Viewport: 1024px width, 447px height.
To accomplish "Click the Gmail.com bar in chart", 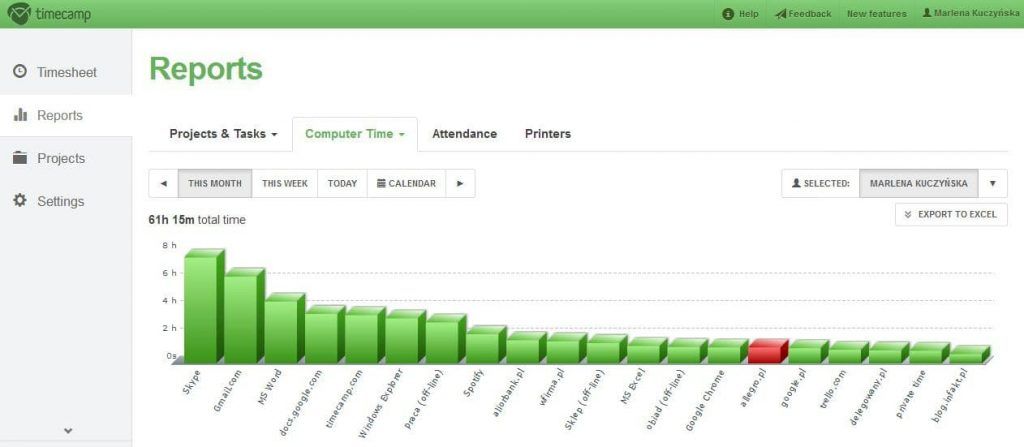I will coord(244,315).
